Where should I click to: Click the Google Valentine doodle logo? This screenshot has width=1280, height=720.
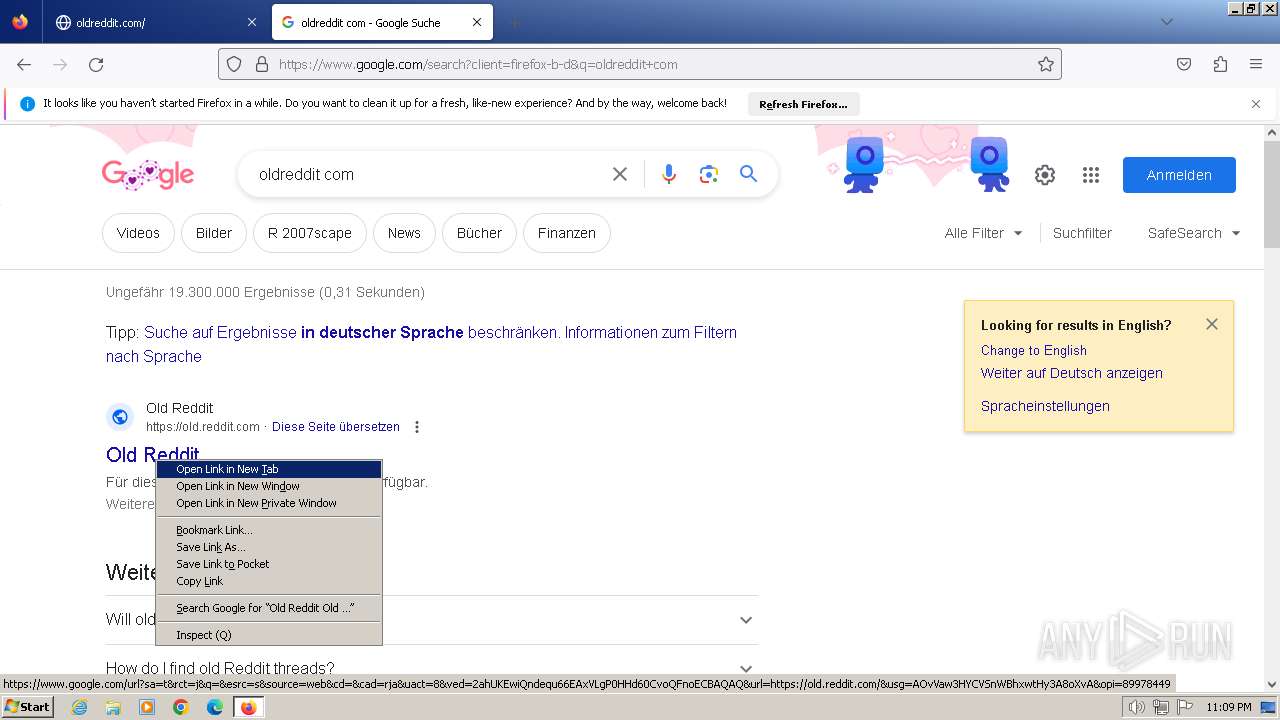click(148, 174)
